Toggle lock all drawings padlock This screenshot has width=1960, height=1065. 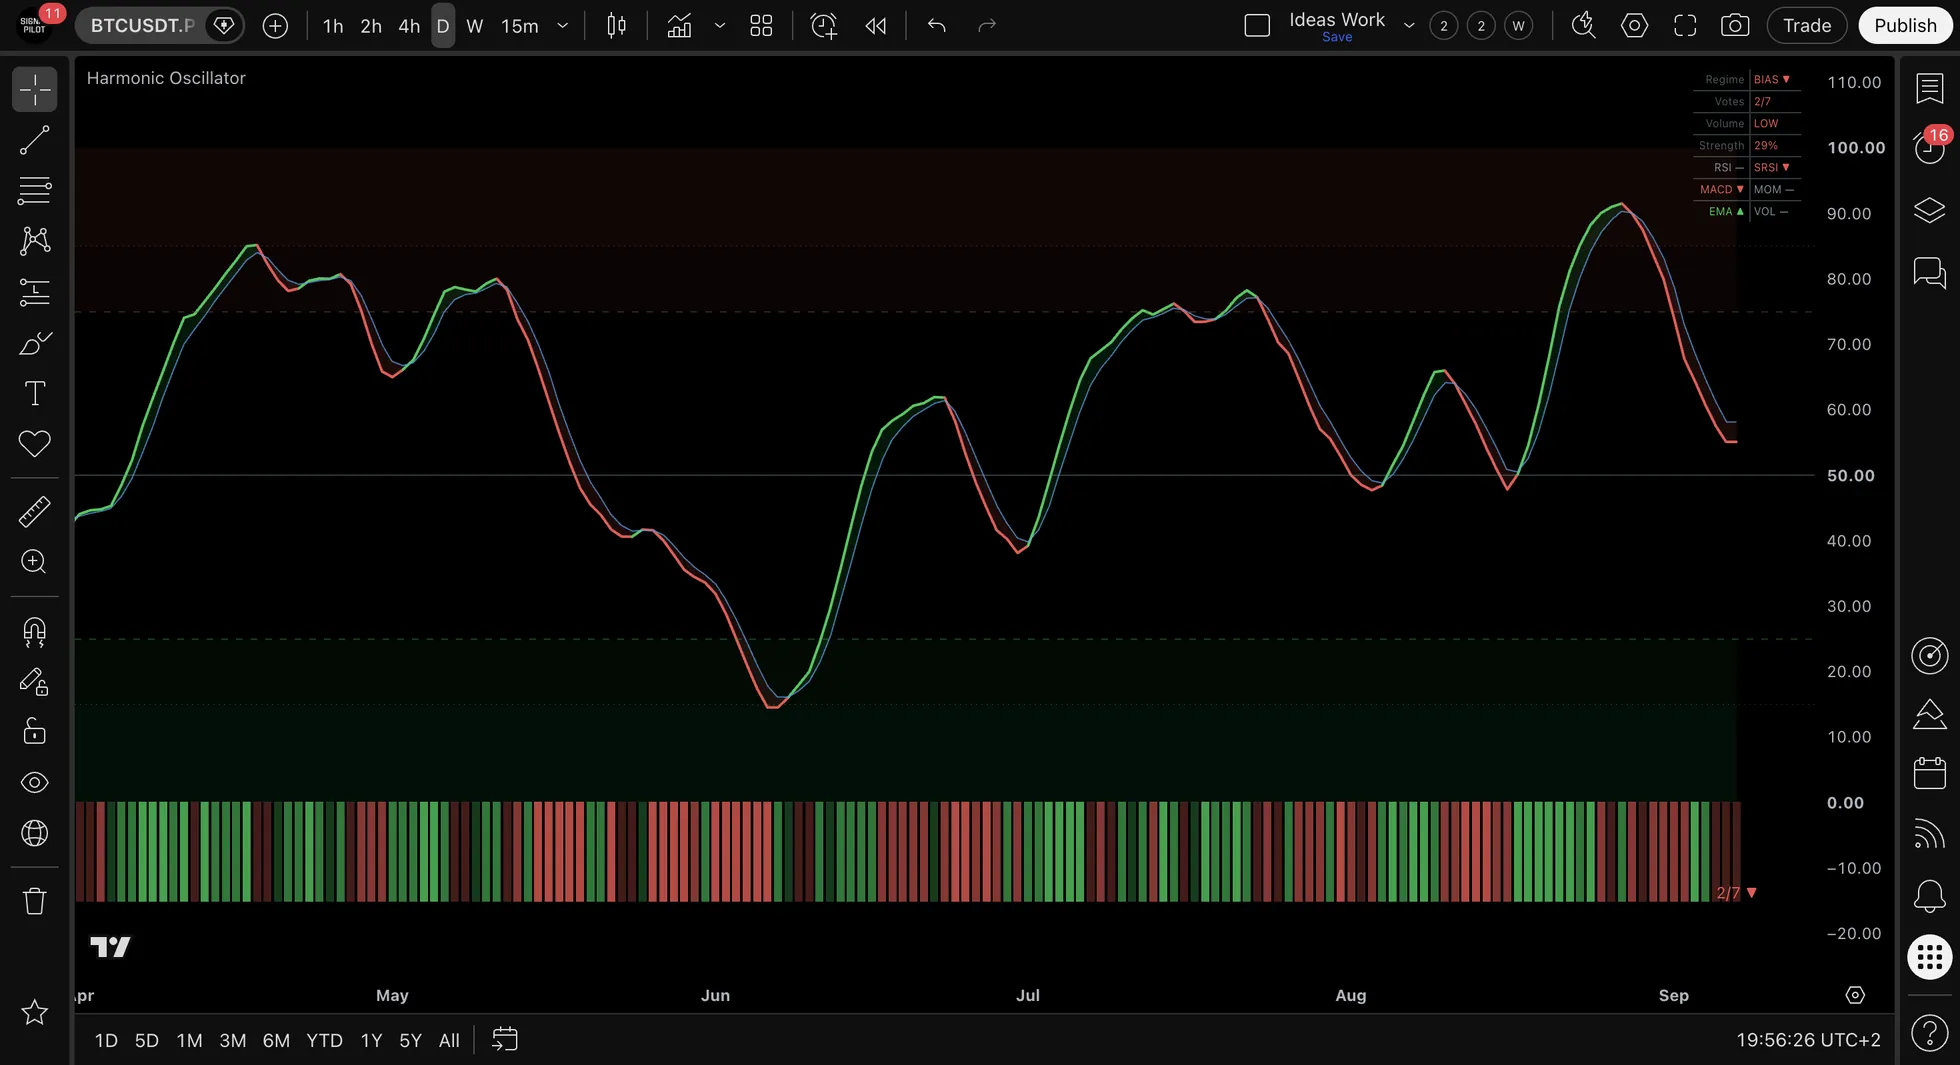tap(35, 732)
